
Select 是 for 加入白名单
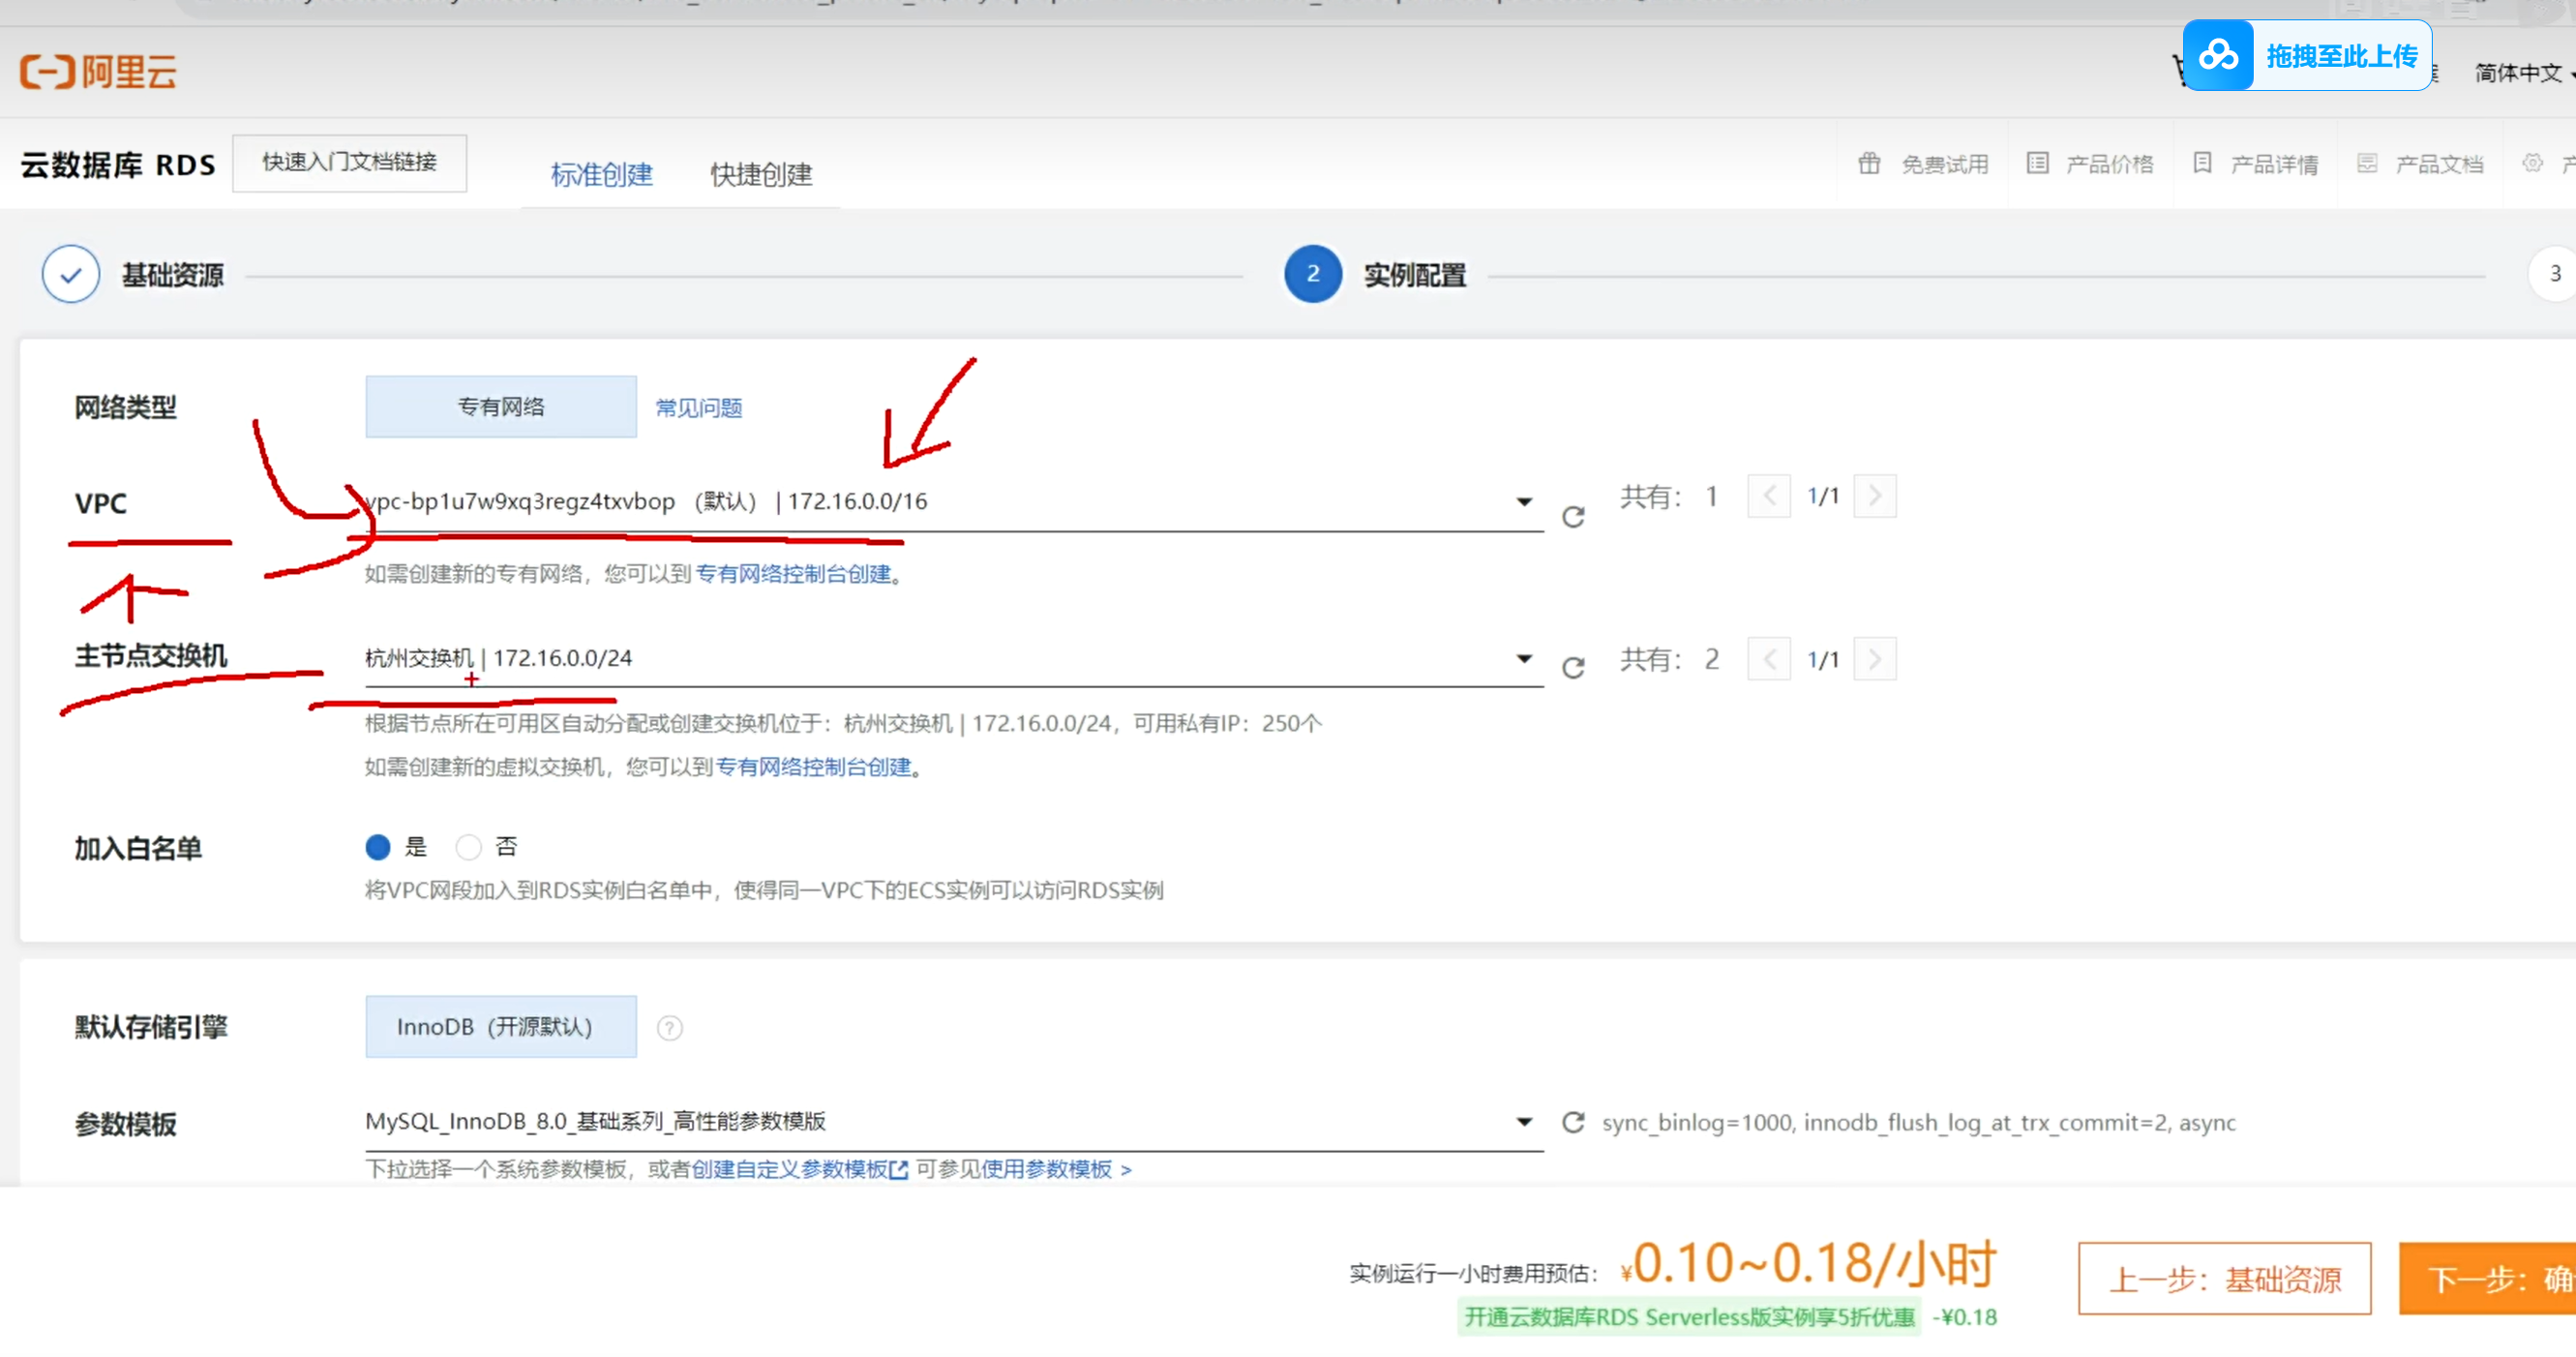378,847
